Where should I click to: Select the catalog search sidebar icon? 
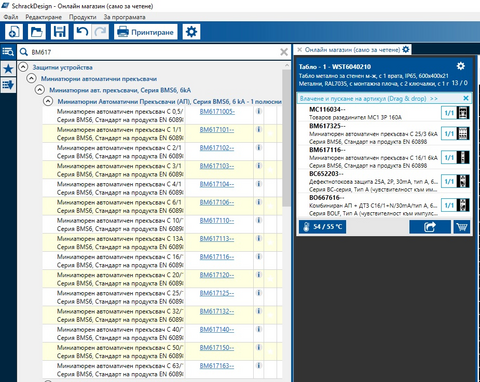(8, 52)
